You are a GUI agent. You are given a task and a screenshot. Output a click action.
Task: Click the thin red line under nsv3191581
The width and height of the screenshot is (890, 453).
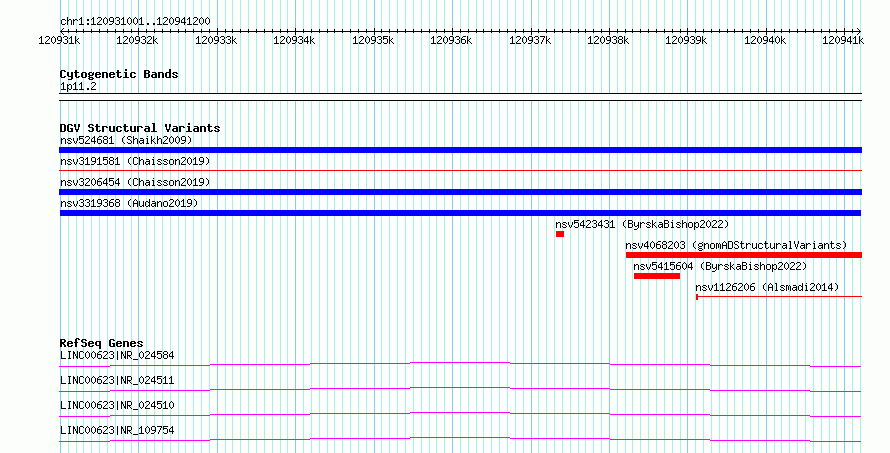pos(460,170)
